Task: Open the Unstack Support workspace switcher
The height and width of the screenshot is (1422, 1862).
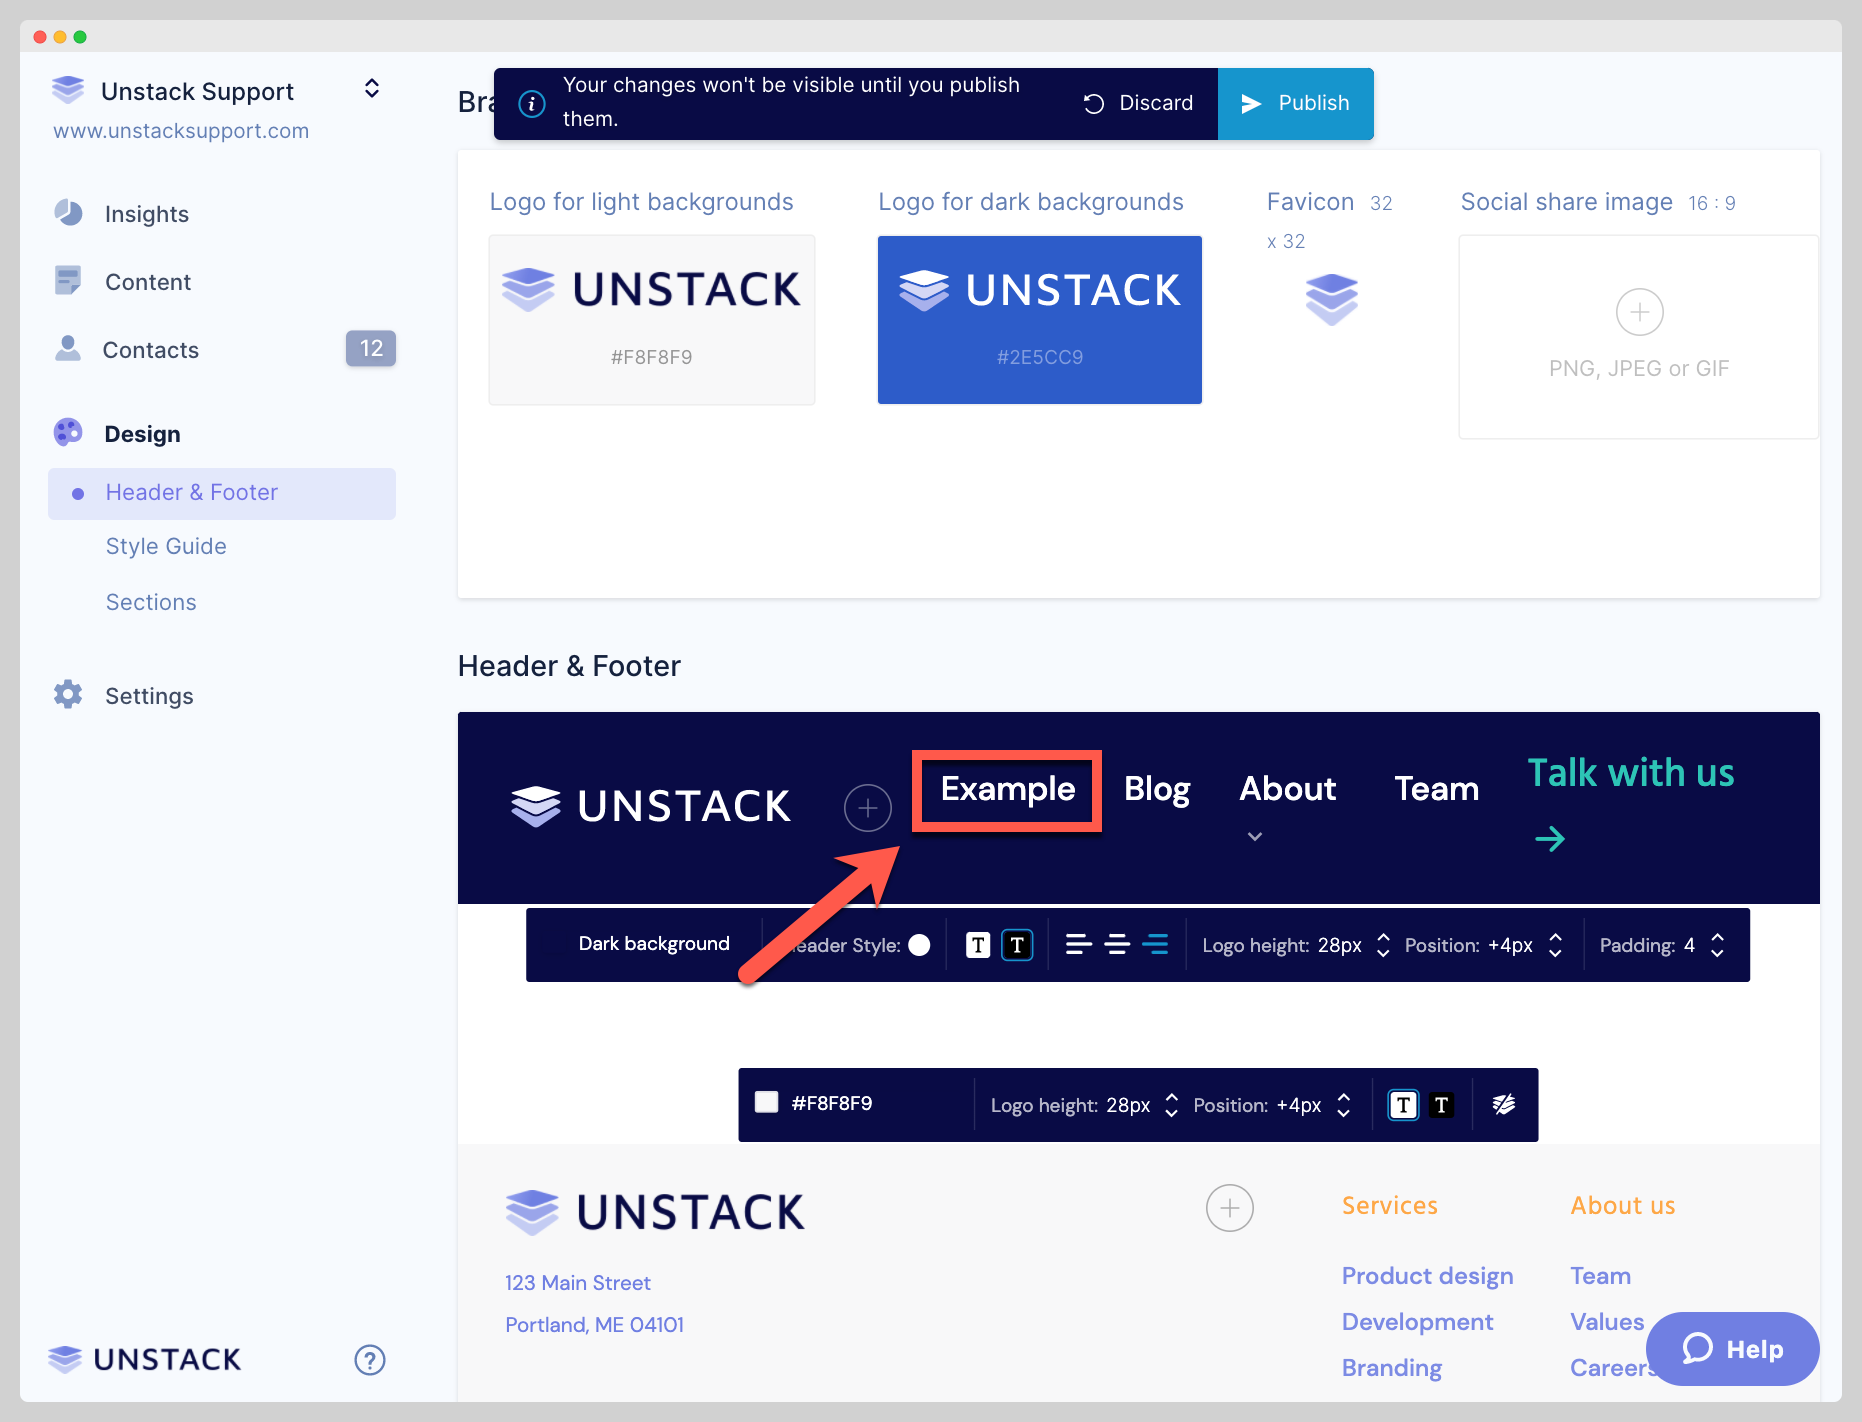Action: [371, 88]
